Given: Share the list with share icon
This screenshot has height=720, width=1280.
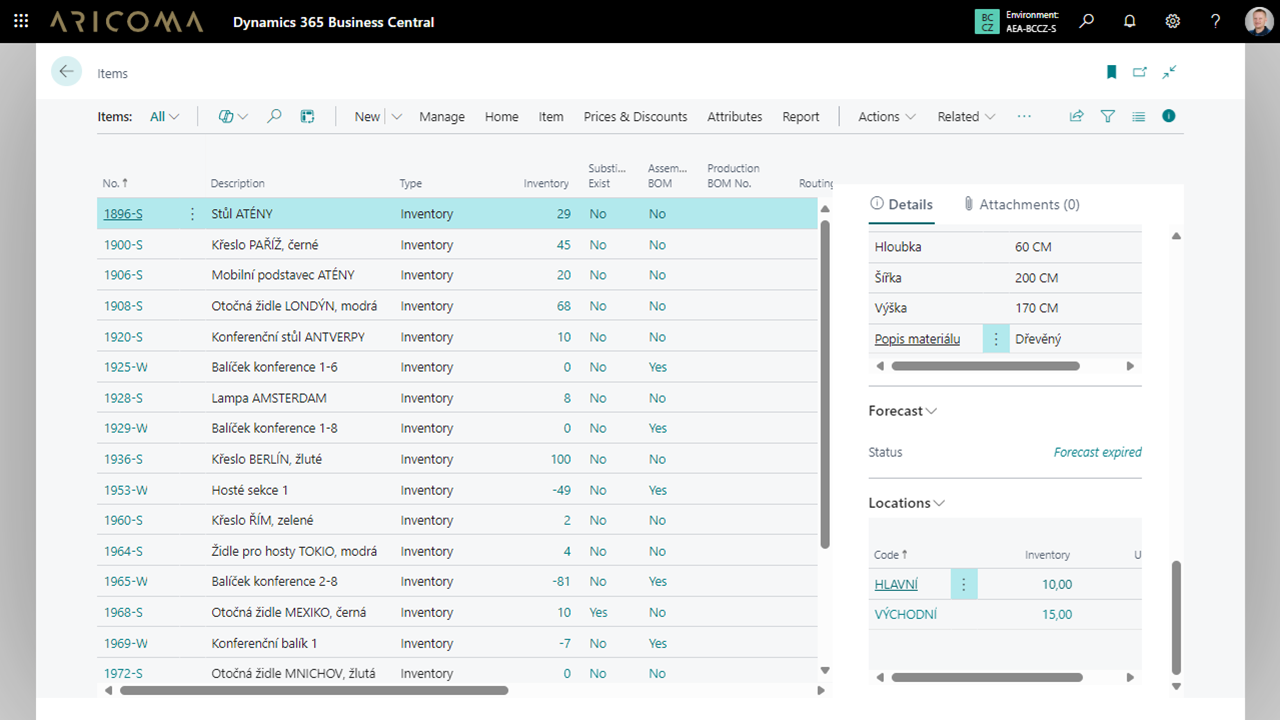Looking at the screenshot, I should [1077, 116].
